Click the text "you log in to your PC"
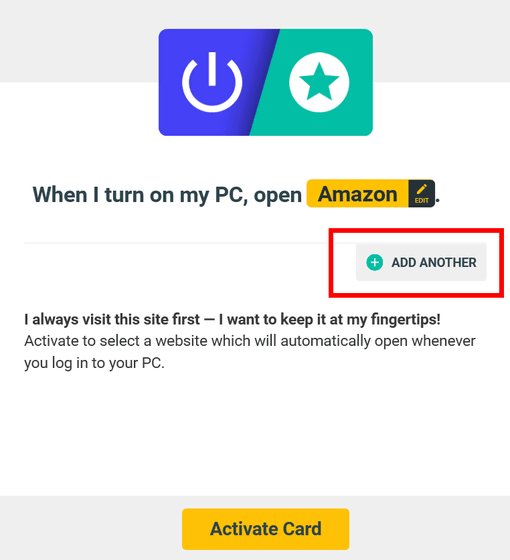 coord(94,363)
